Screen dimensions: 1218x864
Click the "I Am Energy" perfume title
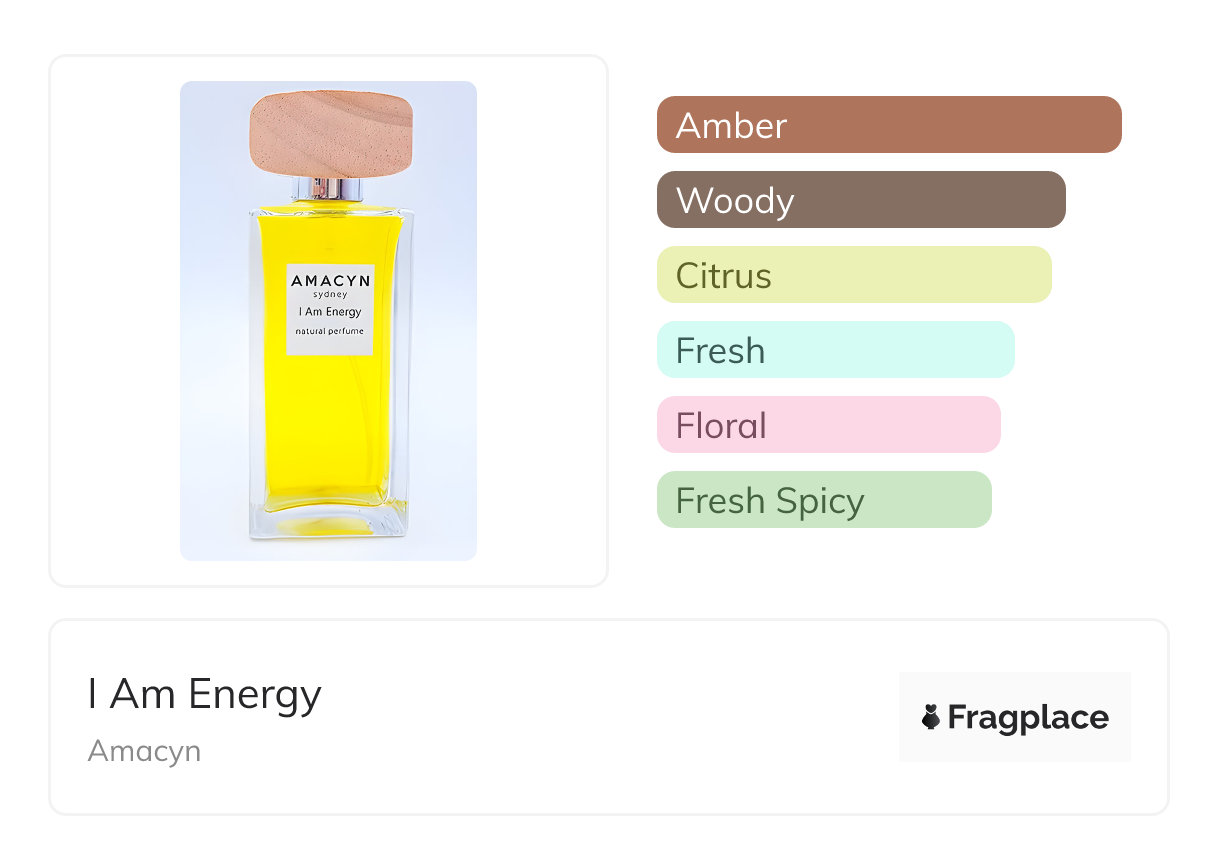point(204,694)
